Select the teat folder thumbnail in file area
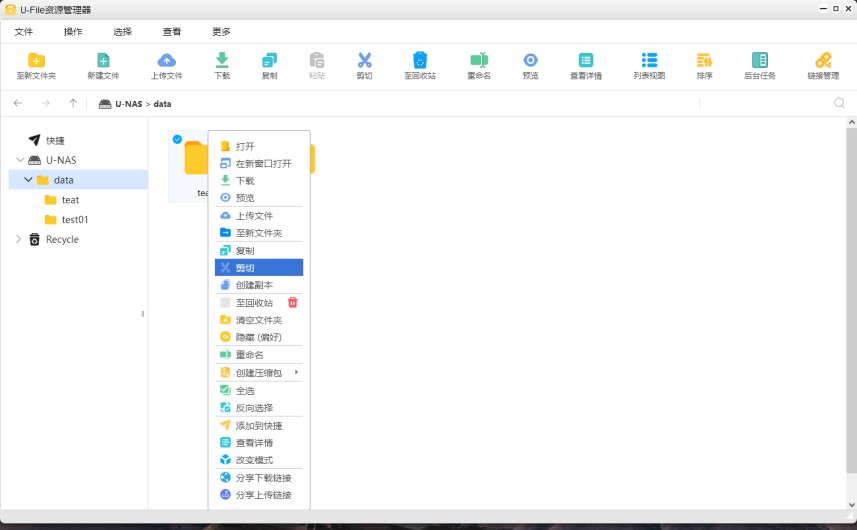Screen dimensions: 857x530 click(x=189, y=167)
